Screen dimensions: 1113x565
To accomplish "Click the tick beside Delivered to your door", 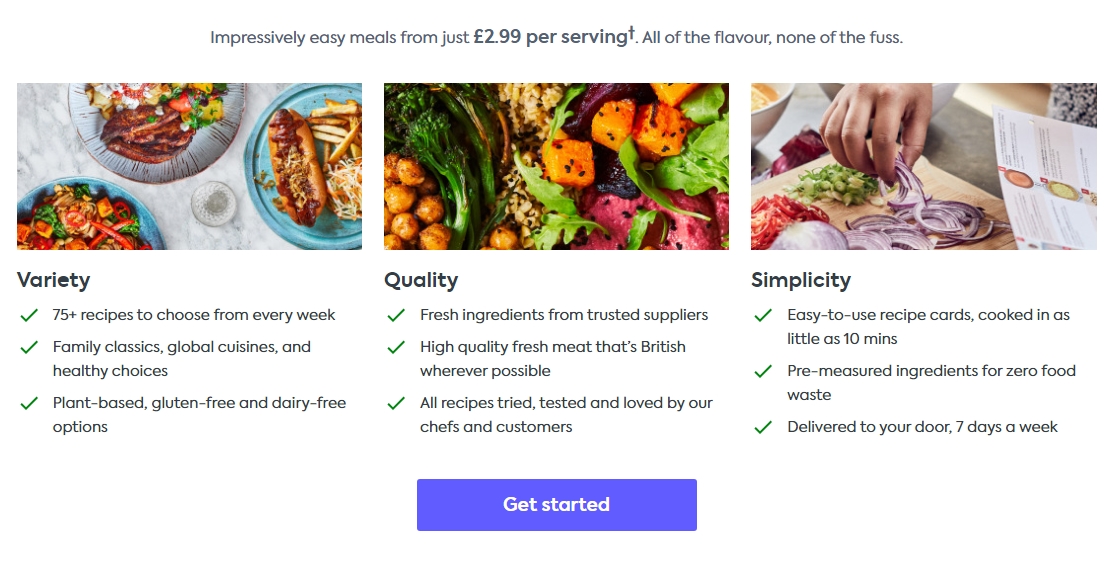I will point(763,427).
